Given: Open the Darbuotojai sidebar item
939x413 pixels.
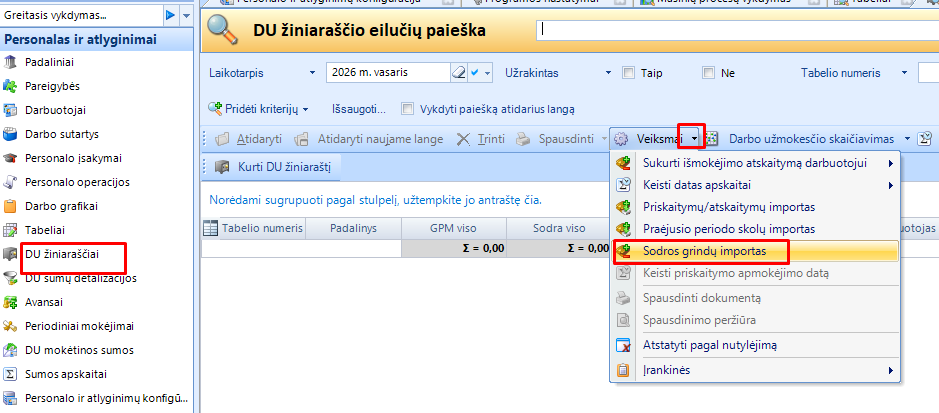Looking at the screenshot, I should [x=55, y=110].
